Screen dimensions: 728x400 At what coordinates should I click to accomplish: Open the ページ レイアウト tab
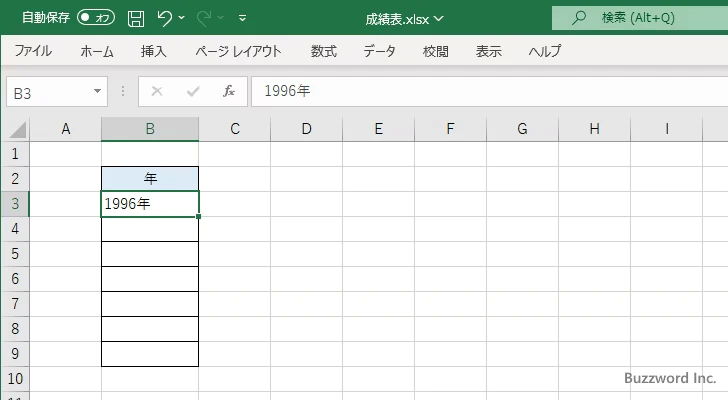tap(238, 51)
